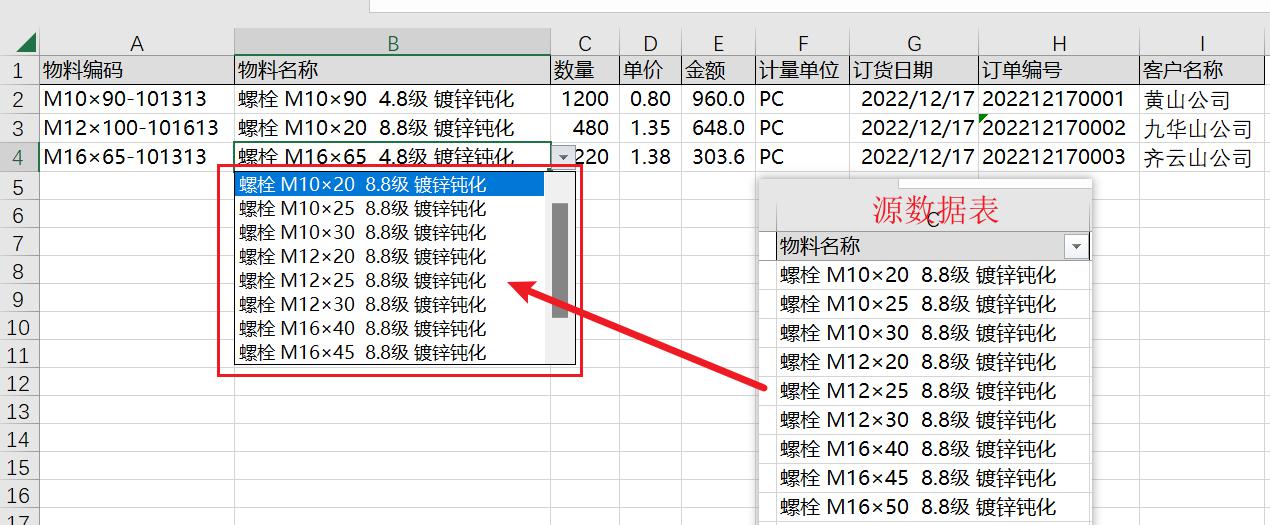The image size is (1270, 525).
Task: Select cell M16×65-101313
Action: pos(137,157)
